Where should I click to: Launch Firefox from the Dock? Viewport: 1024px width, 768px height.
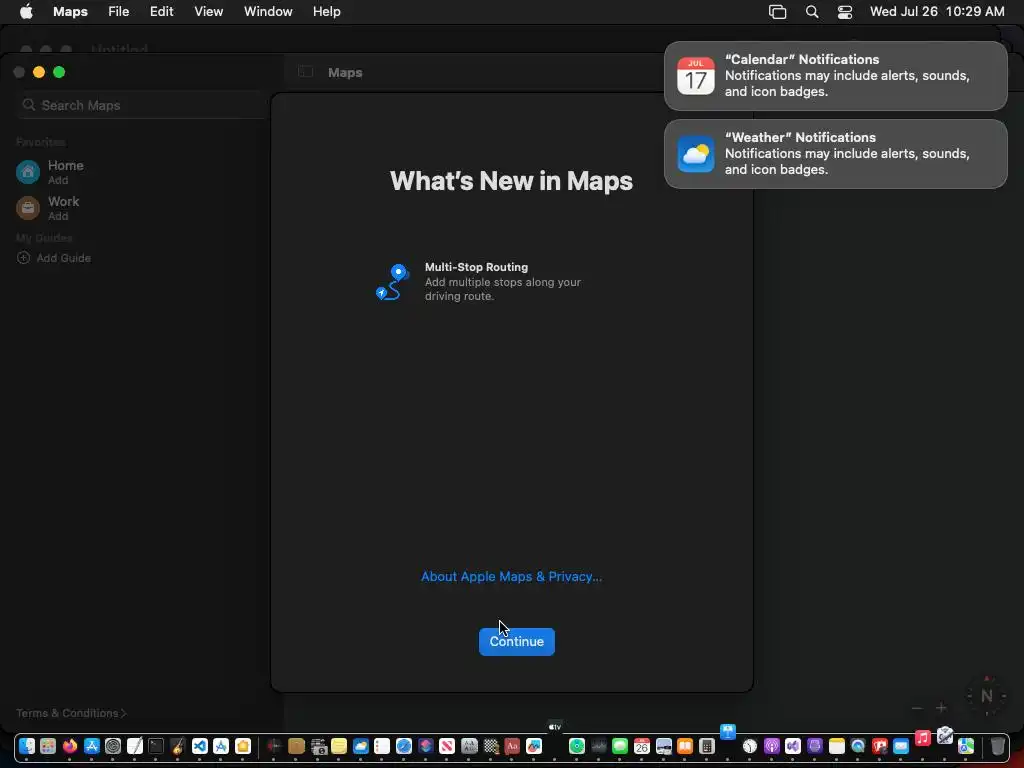pos(70,746)
